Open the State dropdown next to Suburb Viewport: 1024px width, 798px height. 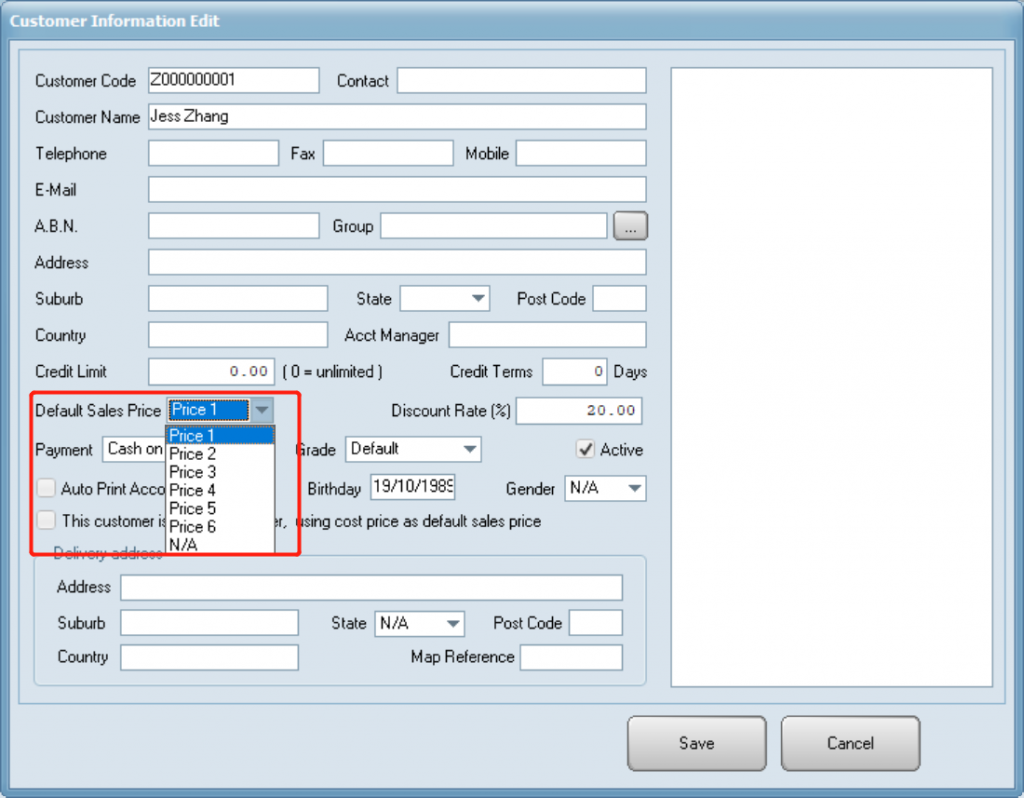click(x=478, y=298)
